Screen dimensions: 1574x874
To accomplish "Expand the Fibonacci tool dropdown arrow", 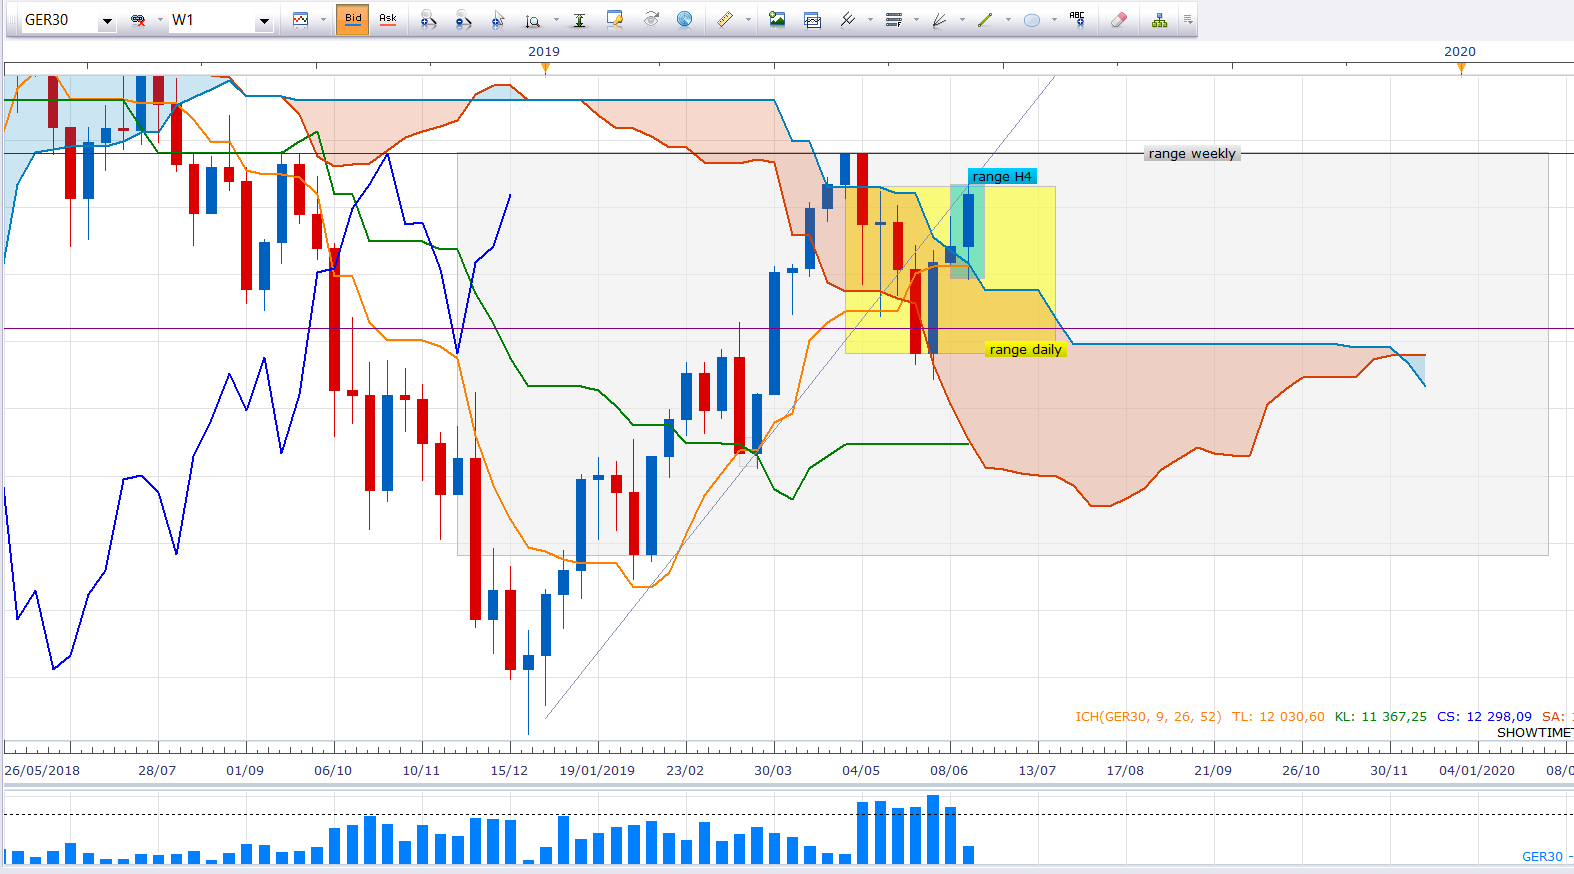I will [916, 20].
